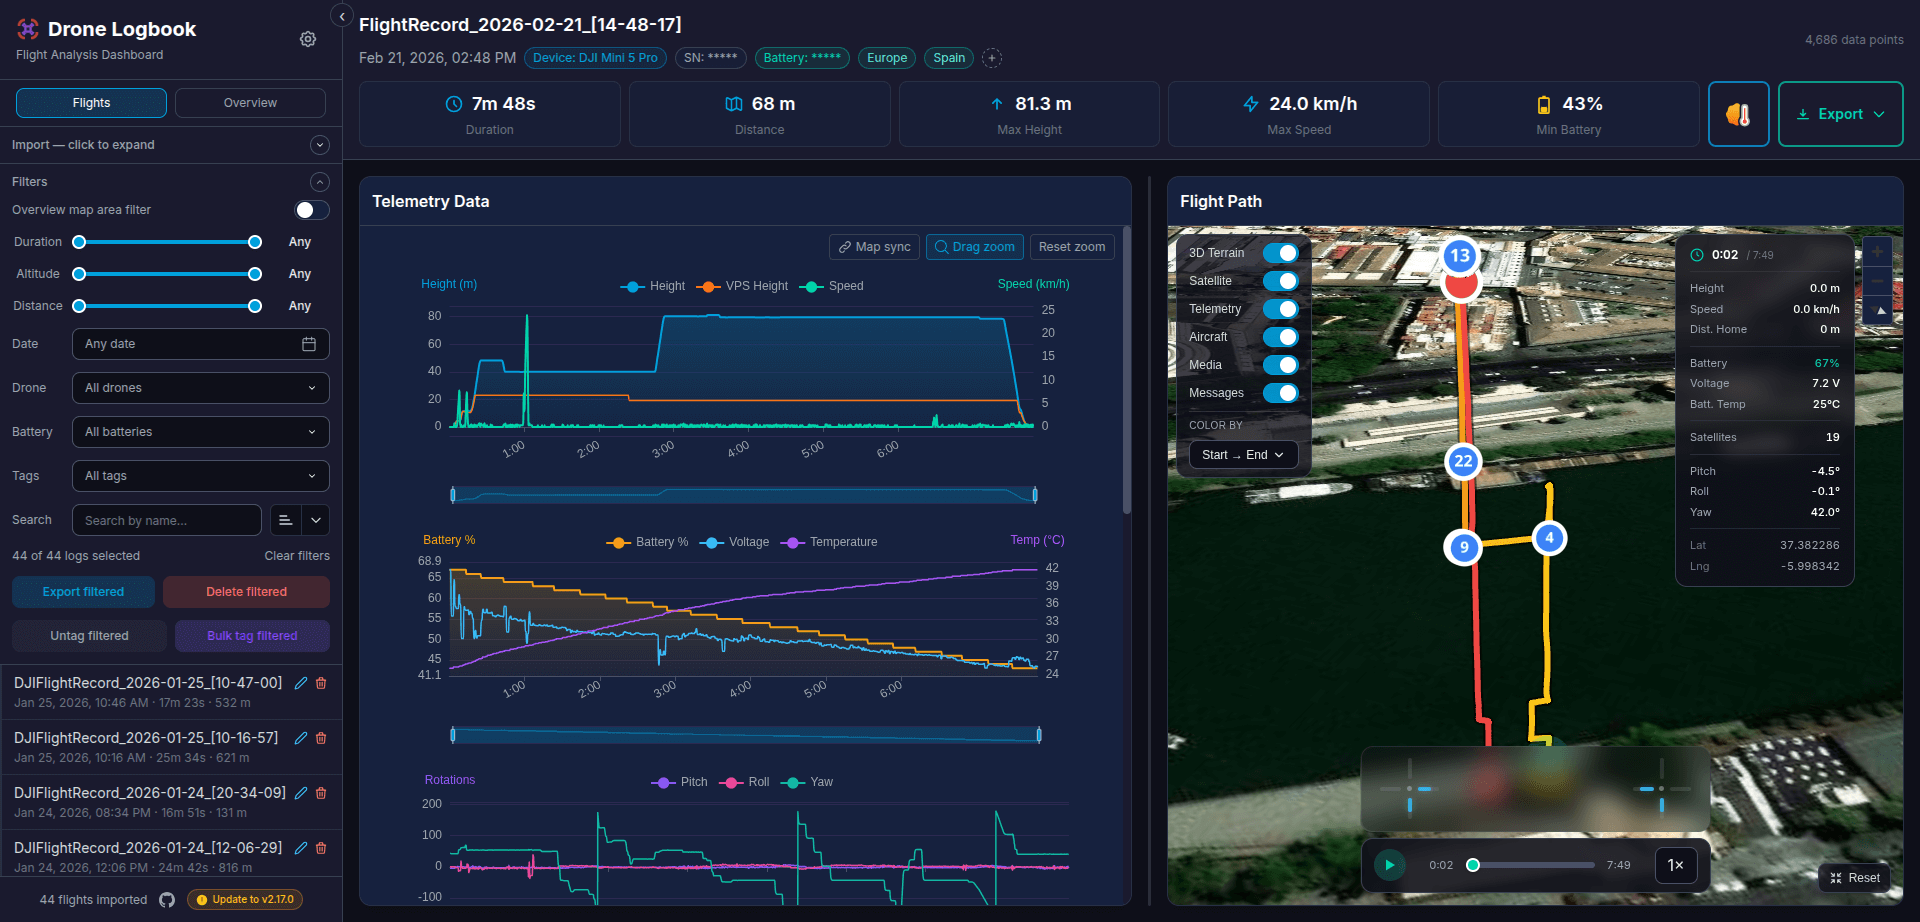Select the Flights tab
Screen dimensions: 1920x922
click(90, 102)
